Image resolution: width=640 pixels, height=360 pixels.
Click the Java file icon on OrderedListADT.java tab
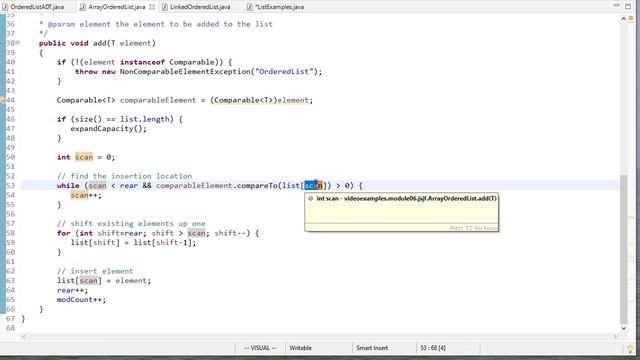coord(5,7)
